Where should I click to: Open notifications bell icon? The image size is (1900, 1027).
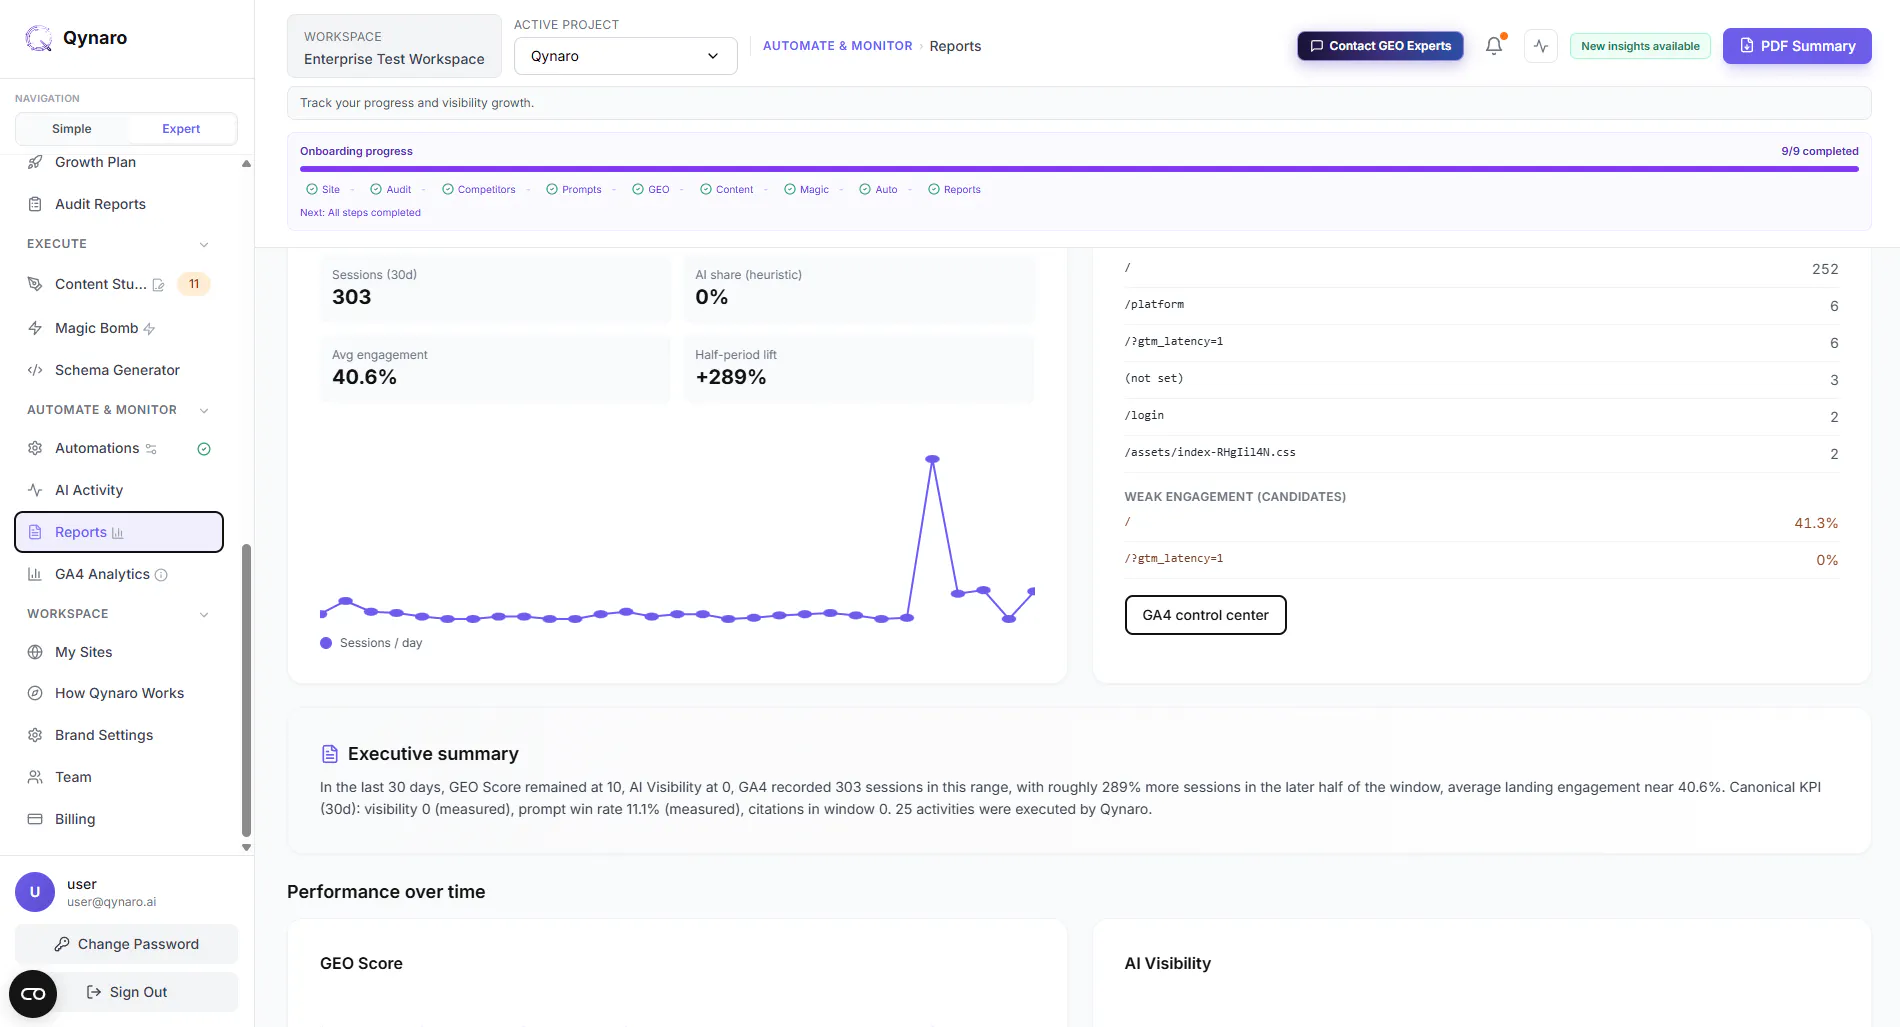(1494, 46)
